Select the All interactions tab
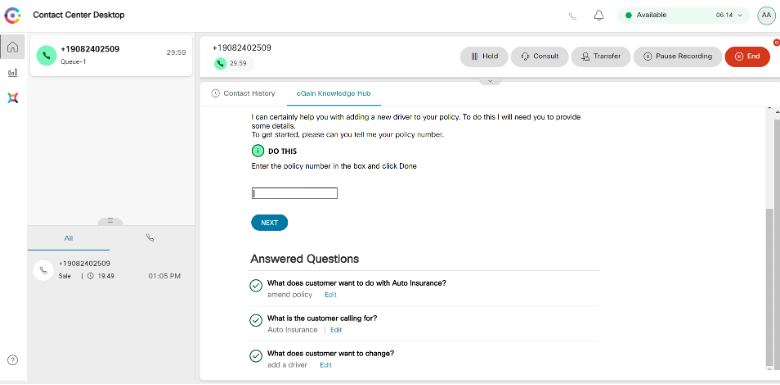This screenshot has width=780, height=385. coord(69,238)
